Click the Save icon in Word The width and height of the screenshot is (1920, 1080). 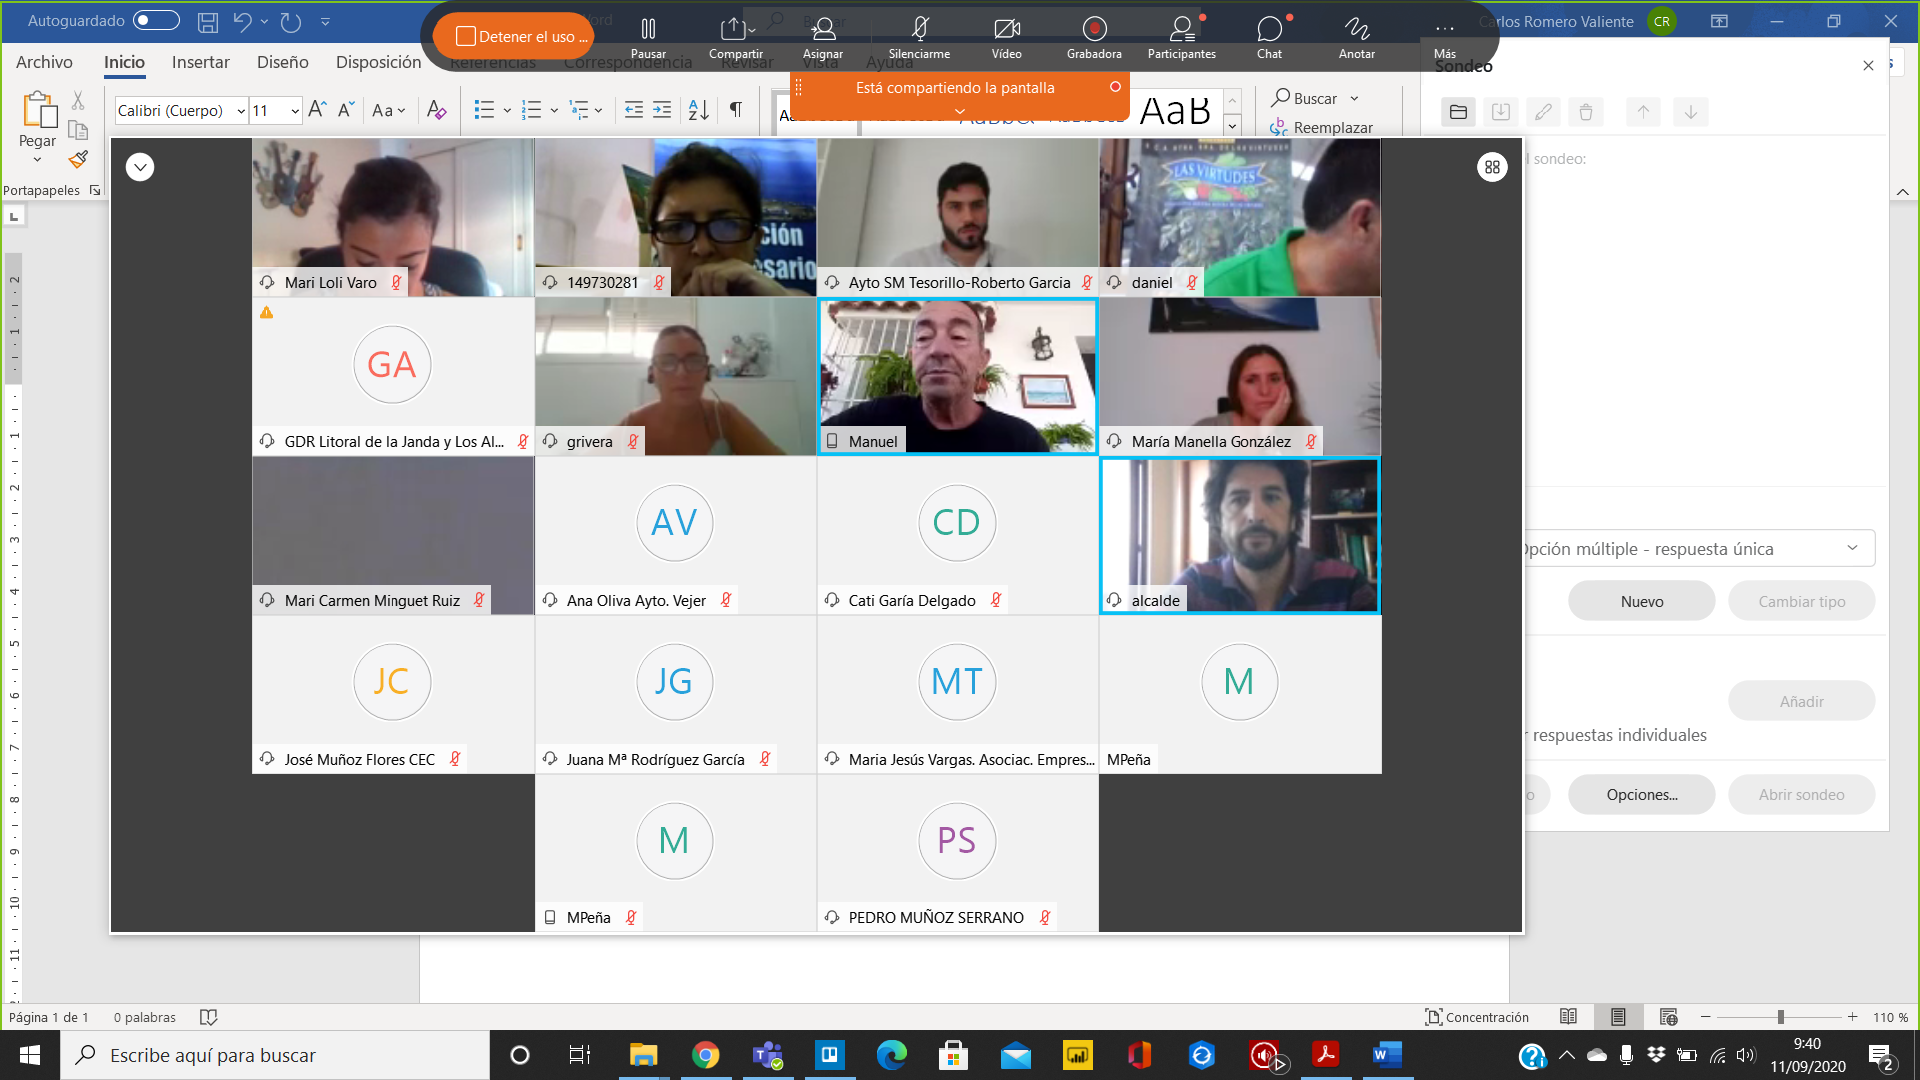pyautogui.click(x=208, y=21)
